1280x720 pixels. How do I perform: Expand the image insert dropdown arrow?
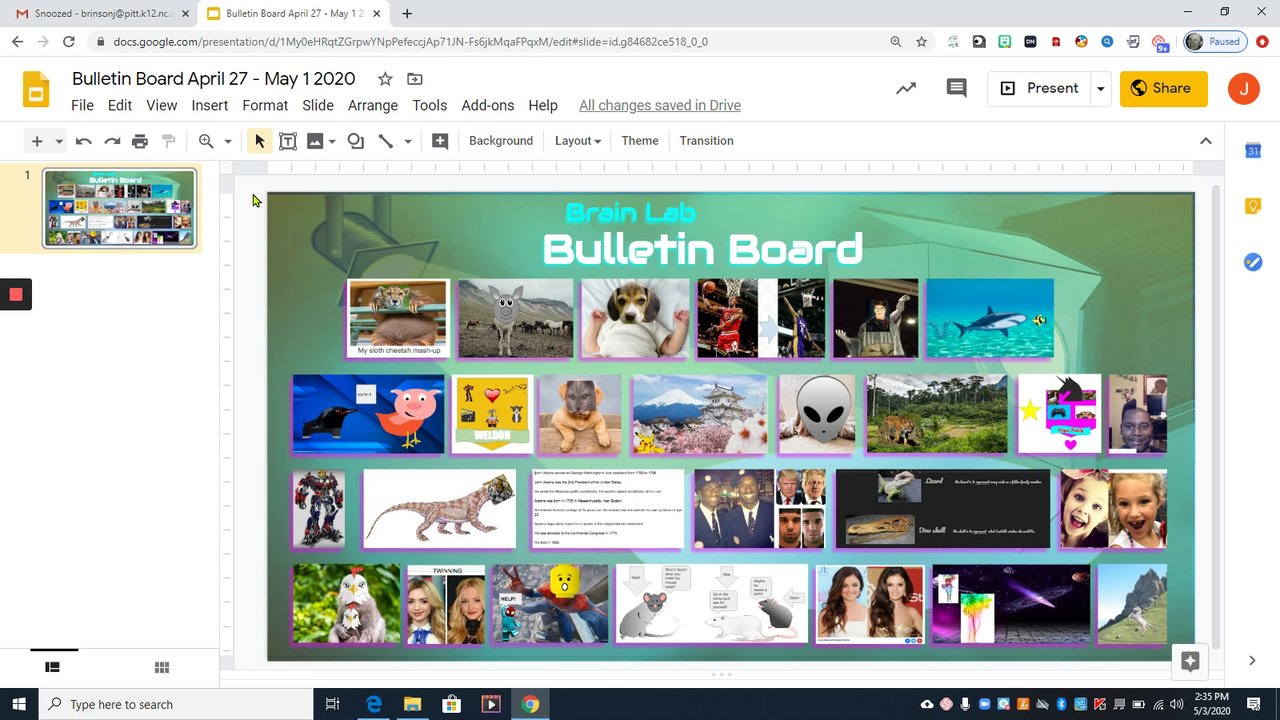coord(332,141)
